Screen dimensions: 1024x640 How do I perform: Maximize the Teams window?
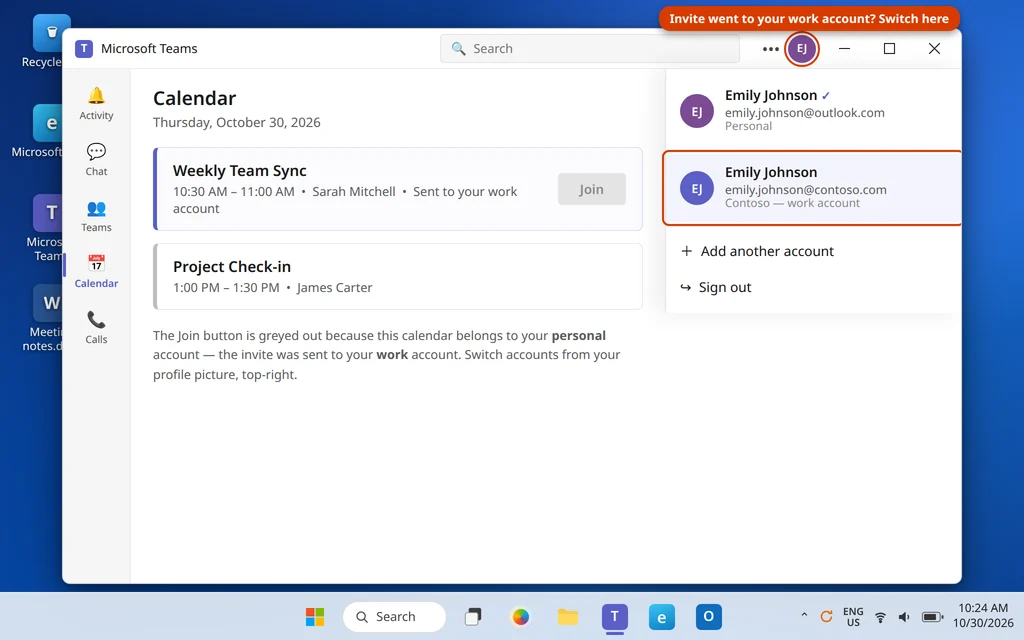[889, 48]
